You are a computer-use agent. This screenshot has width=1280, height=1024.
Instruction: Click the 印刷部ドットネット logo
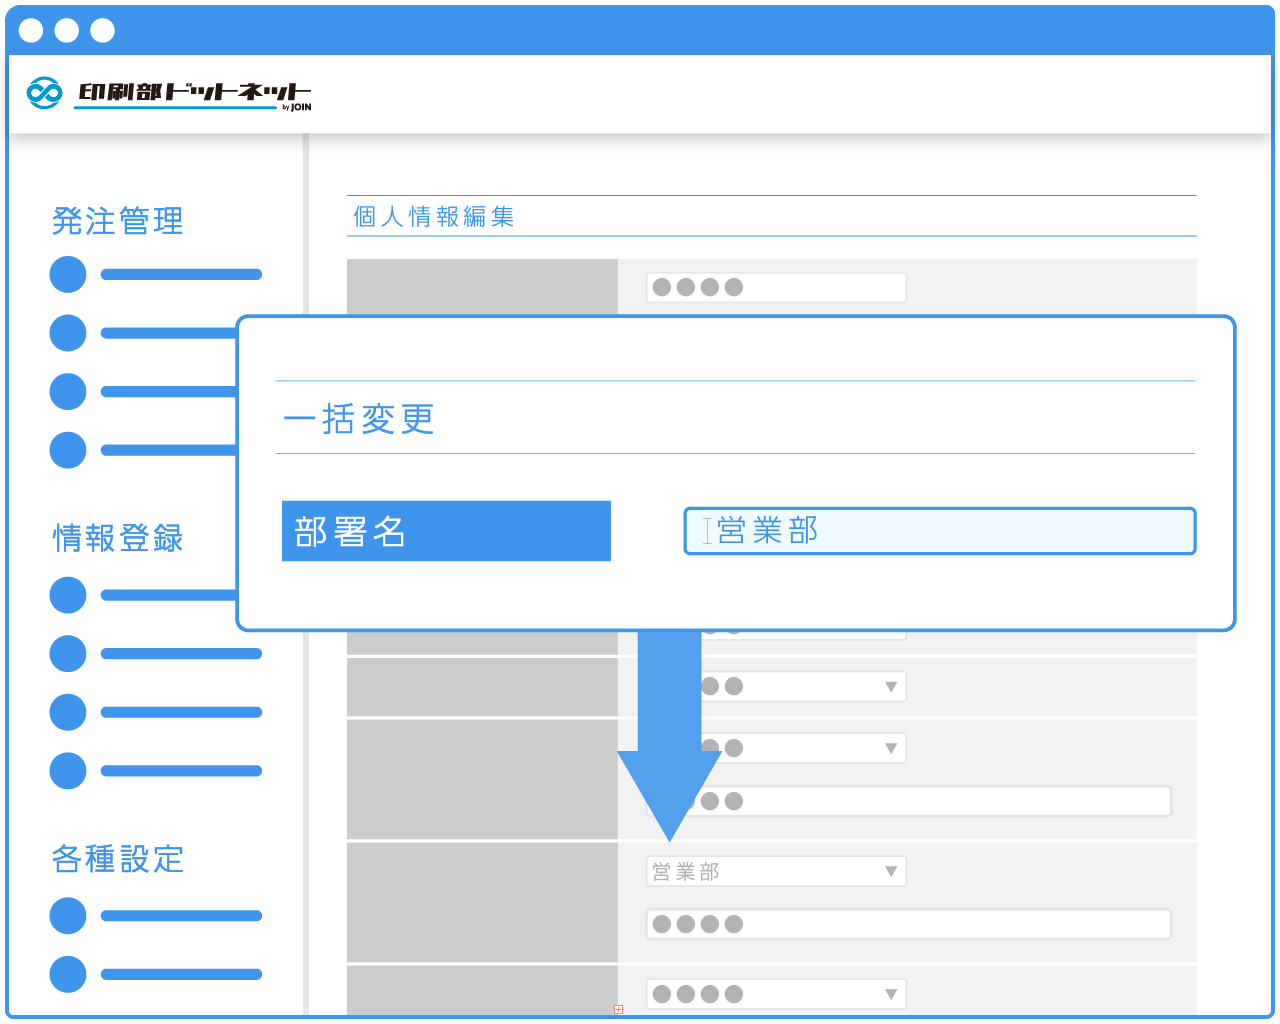169,93
